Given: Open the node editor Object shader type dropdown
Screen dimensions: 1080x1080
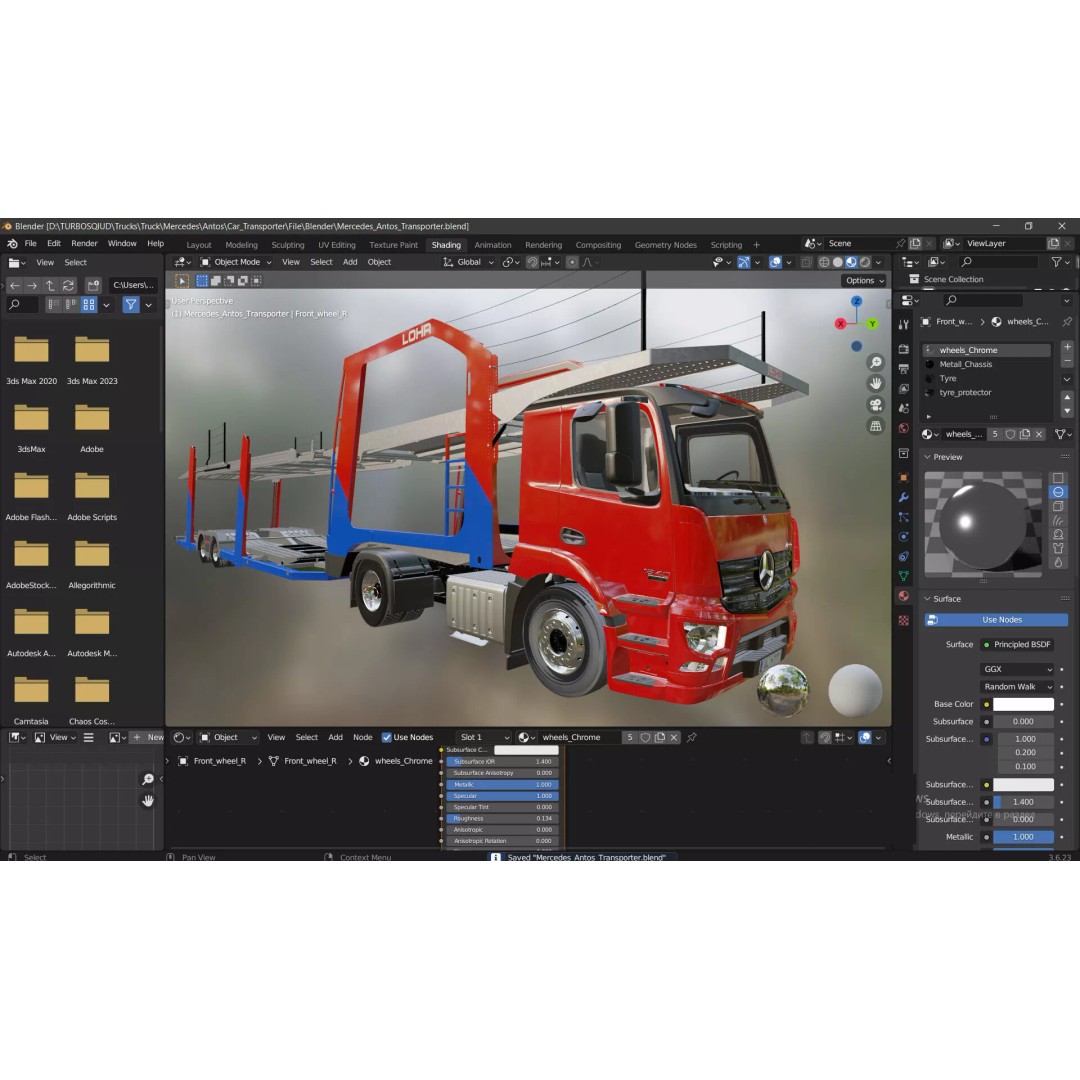Looking at the screenshot, I should pos(228,738).
